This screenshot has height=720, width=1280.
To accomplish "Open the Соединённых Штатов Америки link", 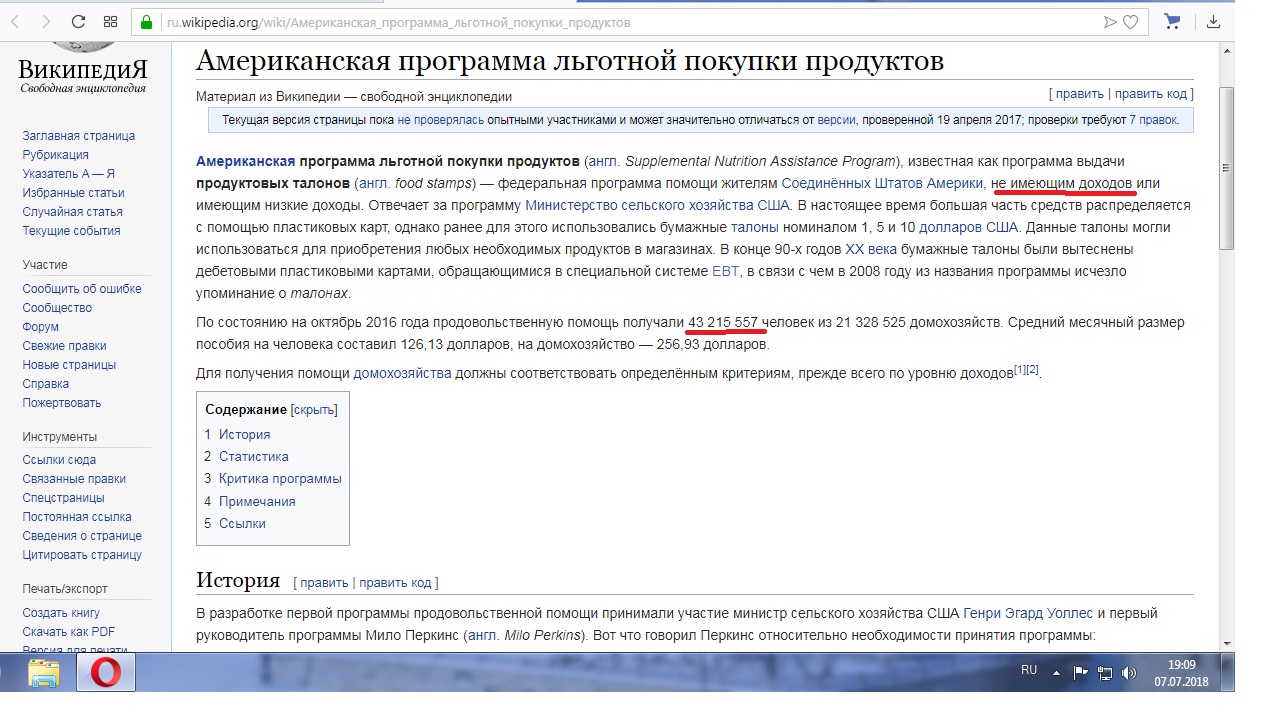I will (x=882, y=183).
